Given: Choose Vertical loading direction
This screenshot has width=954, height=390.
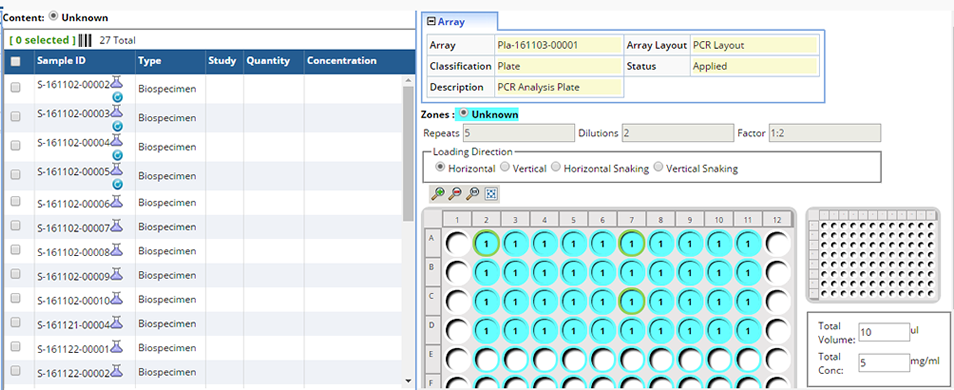Looking at the screenshot, I should (x=504, y=167).
